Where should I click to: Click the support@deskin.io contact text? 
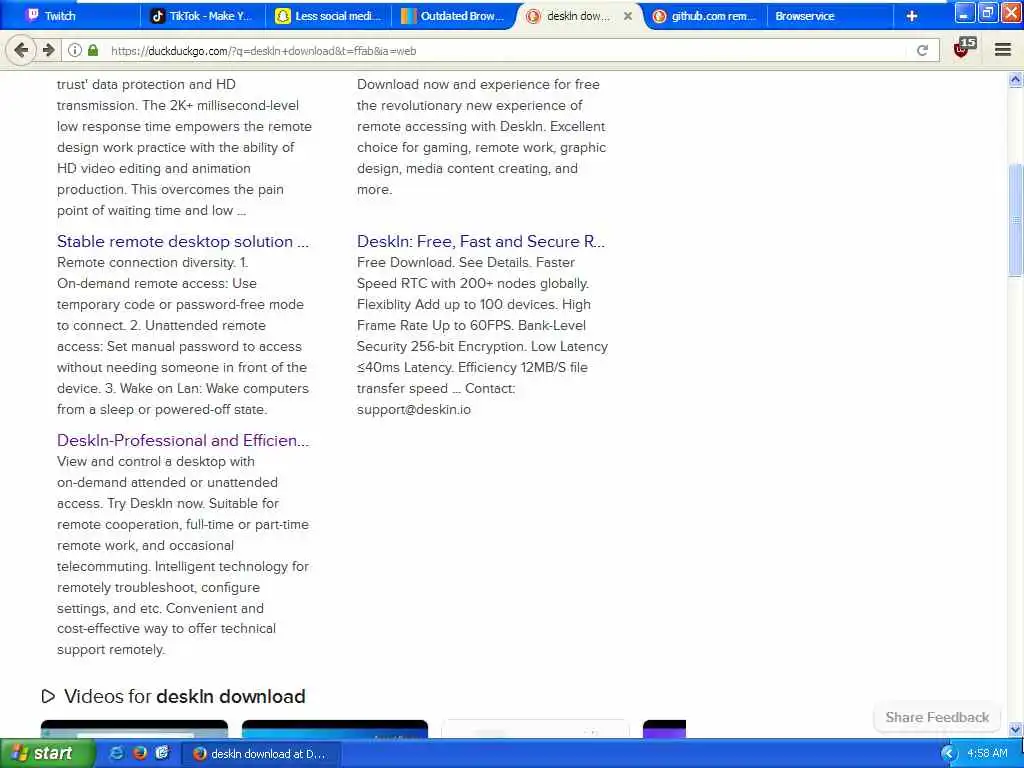tap(413, 409)
